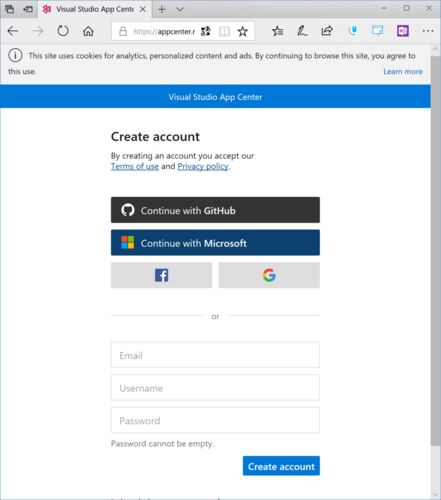Screen dimensions: 441x500
Task: Continue with Microsoft button
Action: pos(215,243)
